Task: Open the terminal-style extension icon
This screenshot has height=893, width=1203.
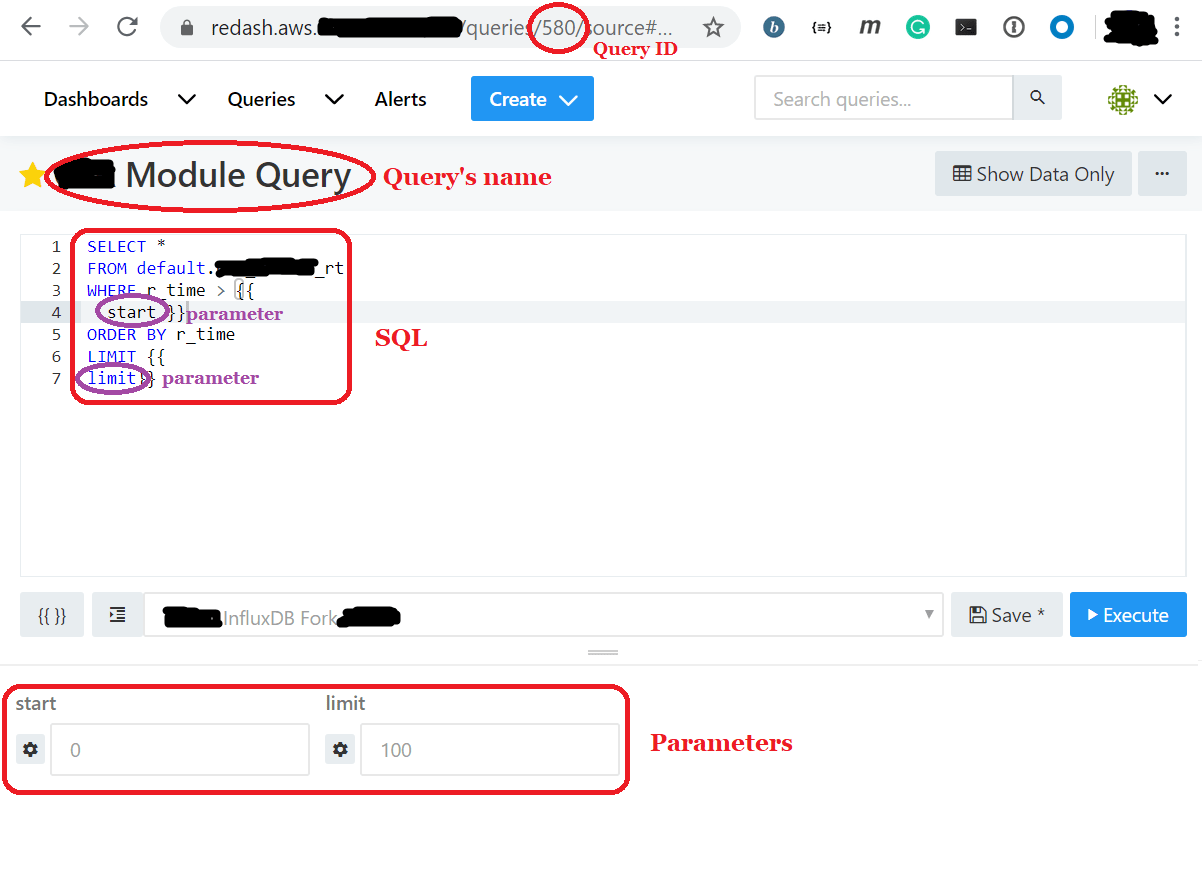Action: pos(966,28)
